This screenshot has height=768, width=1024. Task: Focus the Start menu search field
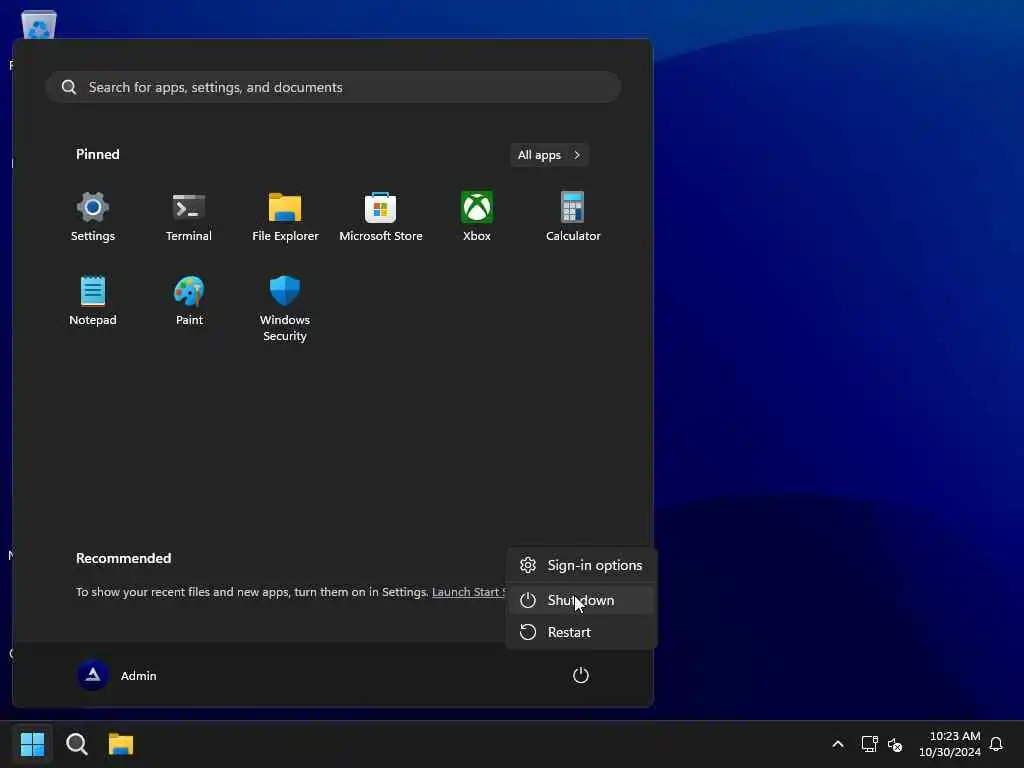tap(333, 87)
